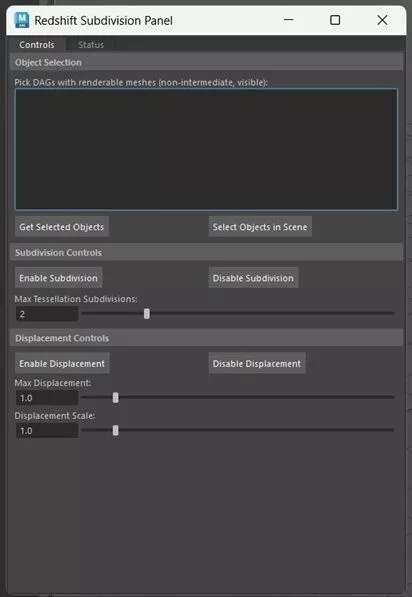
Task: Close the Redshift Subdivision Panel window
Action: tap(382, 20)
